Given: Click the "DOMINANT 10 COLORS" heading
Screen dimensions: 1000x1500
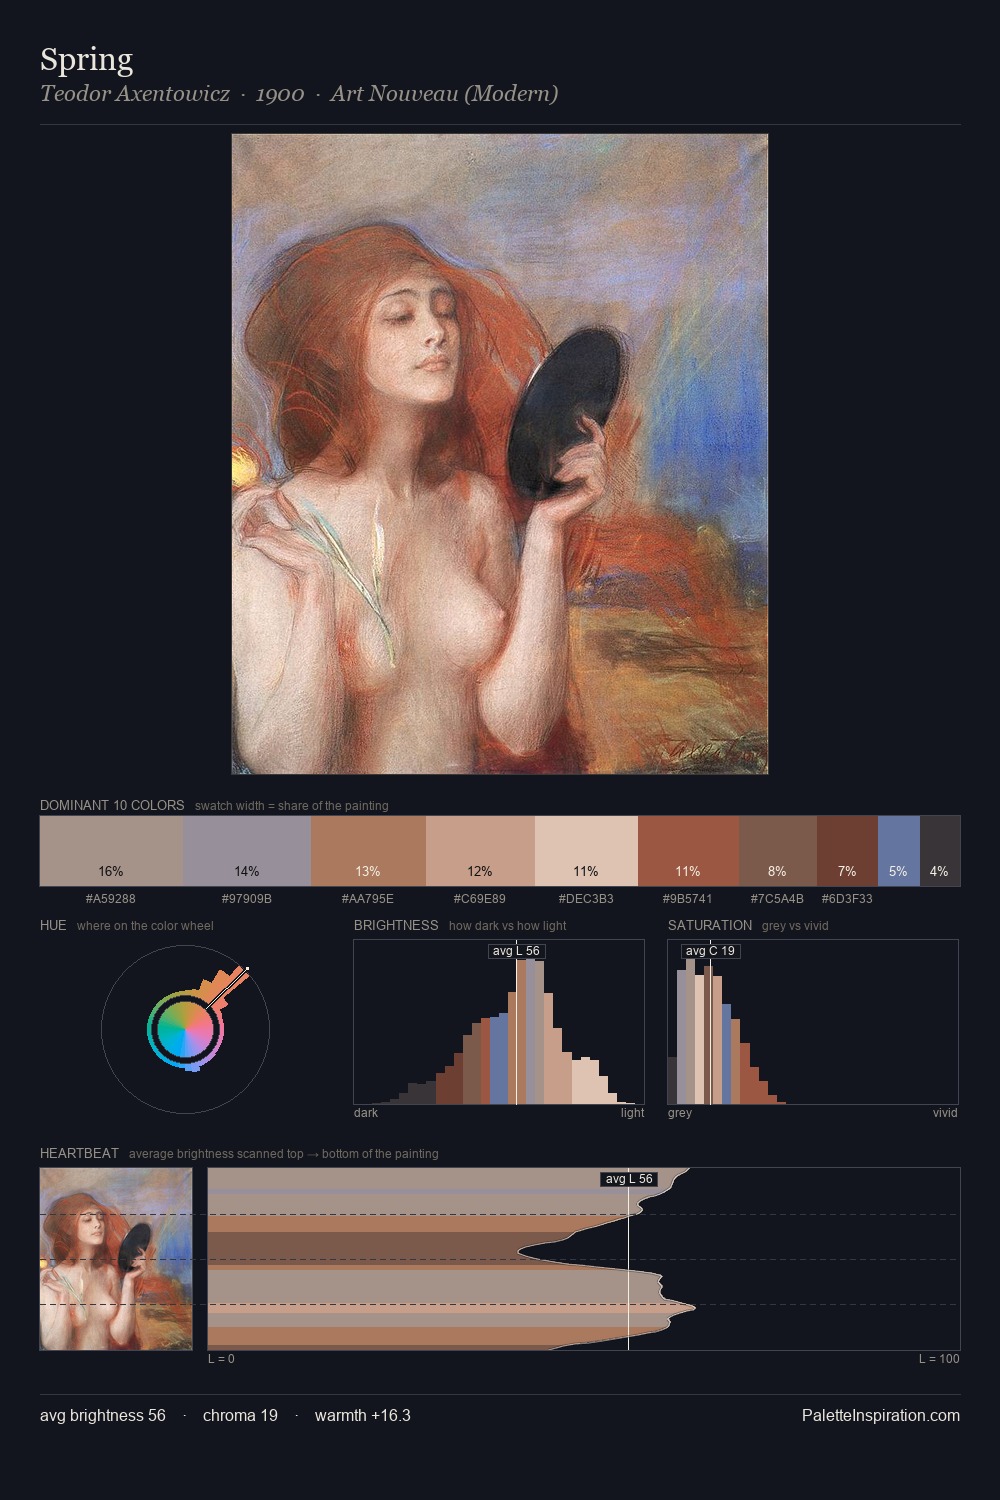Looking at the screenshot, I should point(112,805).
